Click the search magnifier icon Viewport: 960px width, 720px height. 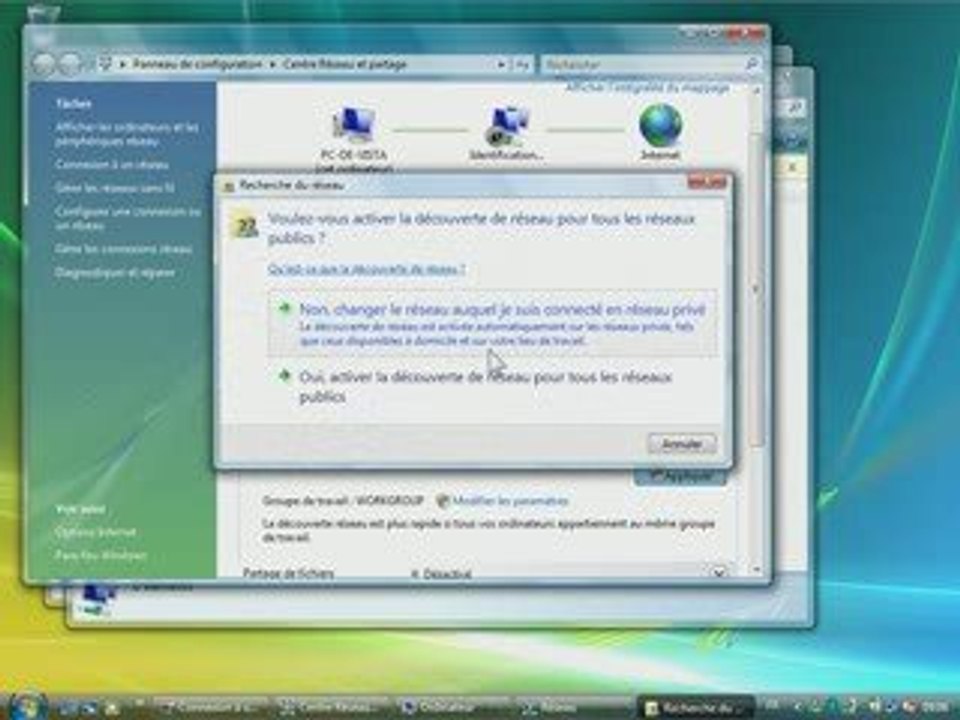pyautogui.click(x=752, y=63)
